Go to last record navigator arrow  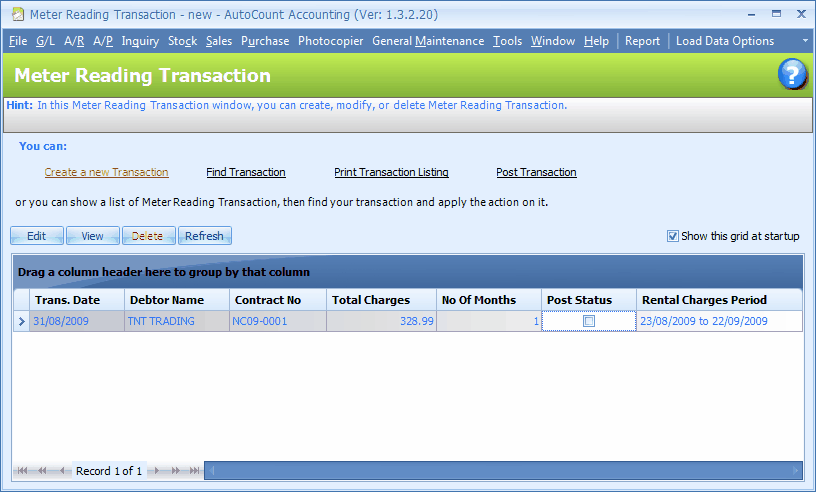[194, 471]
